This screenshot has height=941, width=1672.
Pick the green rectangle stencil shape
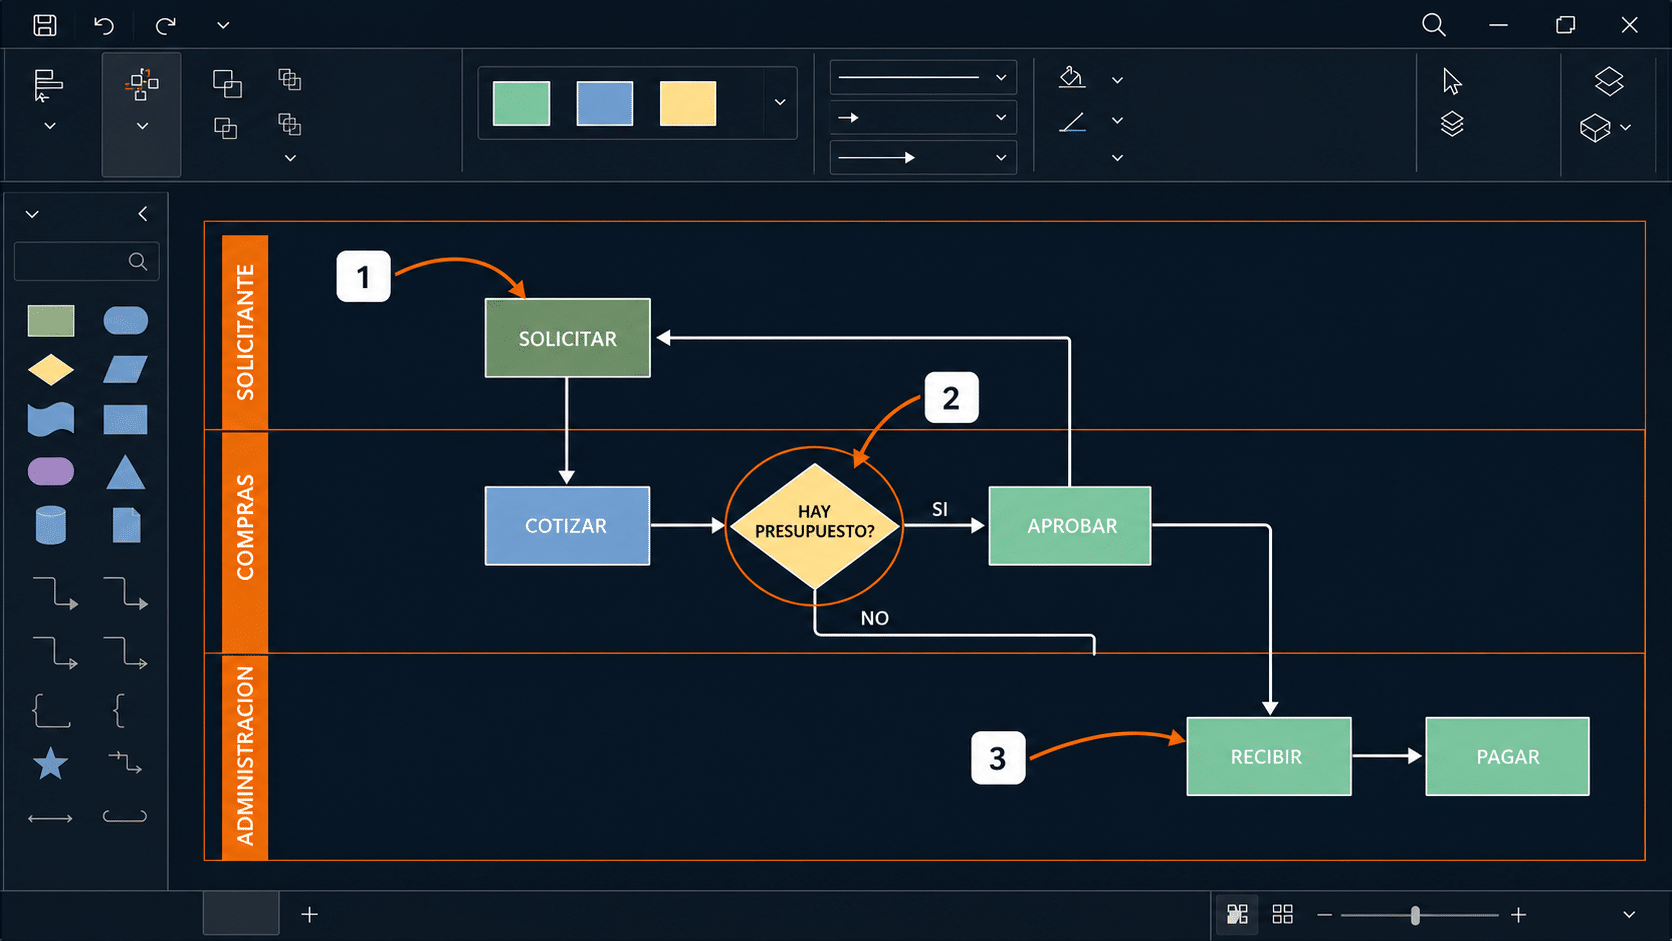point(51,321)
